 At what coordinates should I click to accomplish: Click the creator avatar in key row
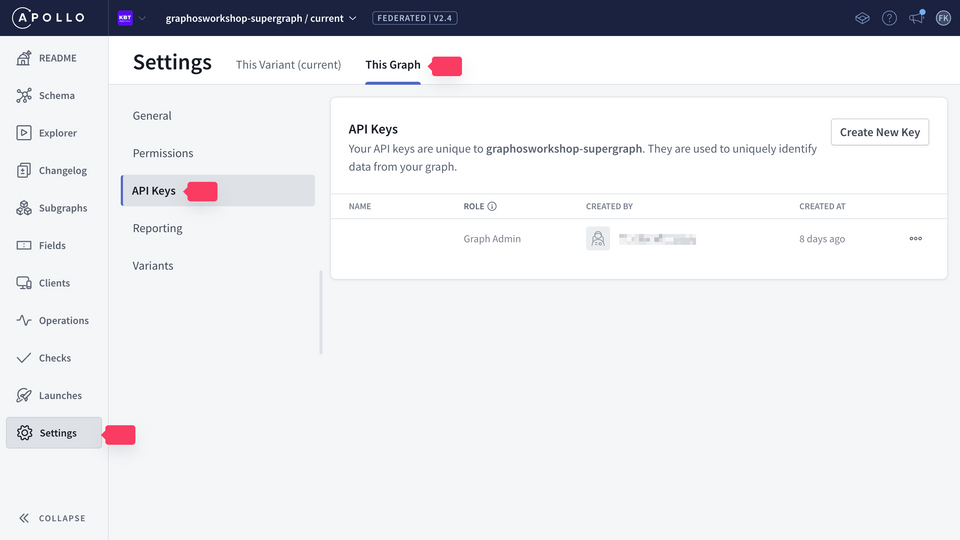coord(598,239)
